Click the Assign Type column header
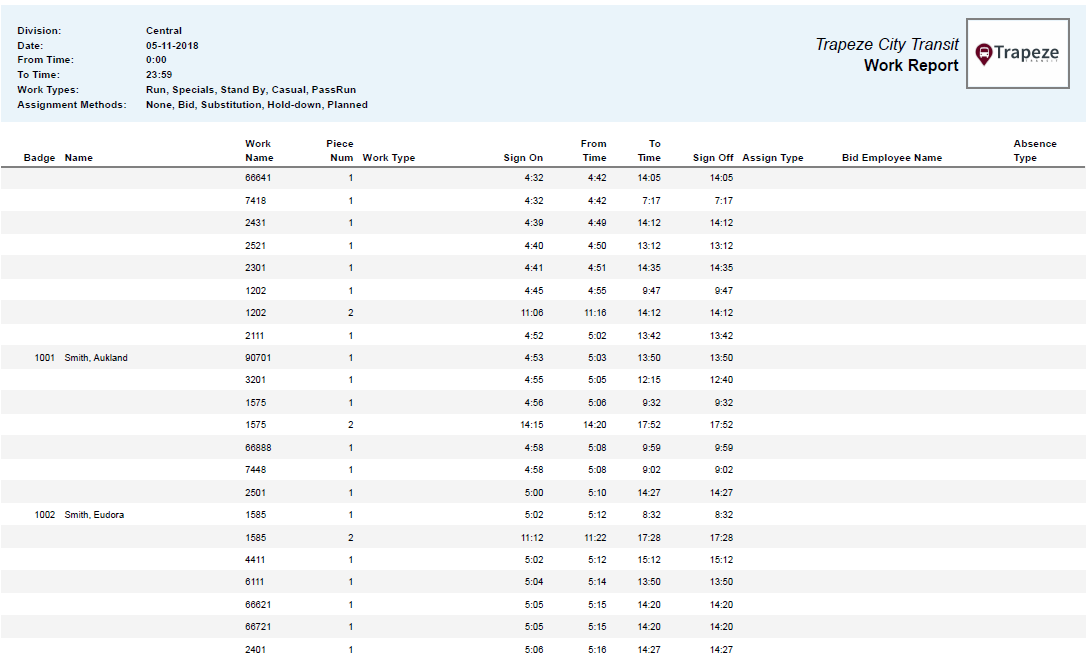 pyautogui.click(x=773, y=158)
